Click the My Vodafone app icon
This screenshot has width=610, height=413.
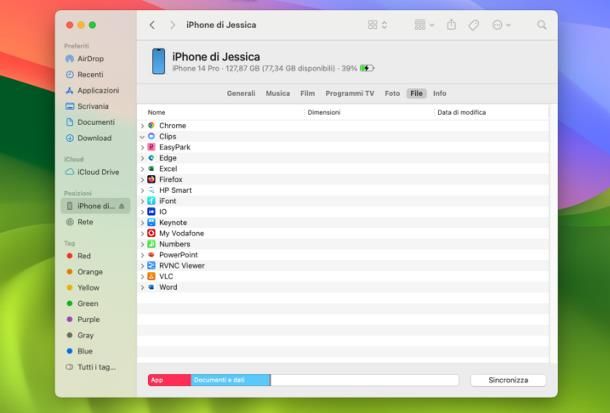tap(151, 233)
